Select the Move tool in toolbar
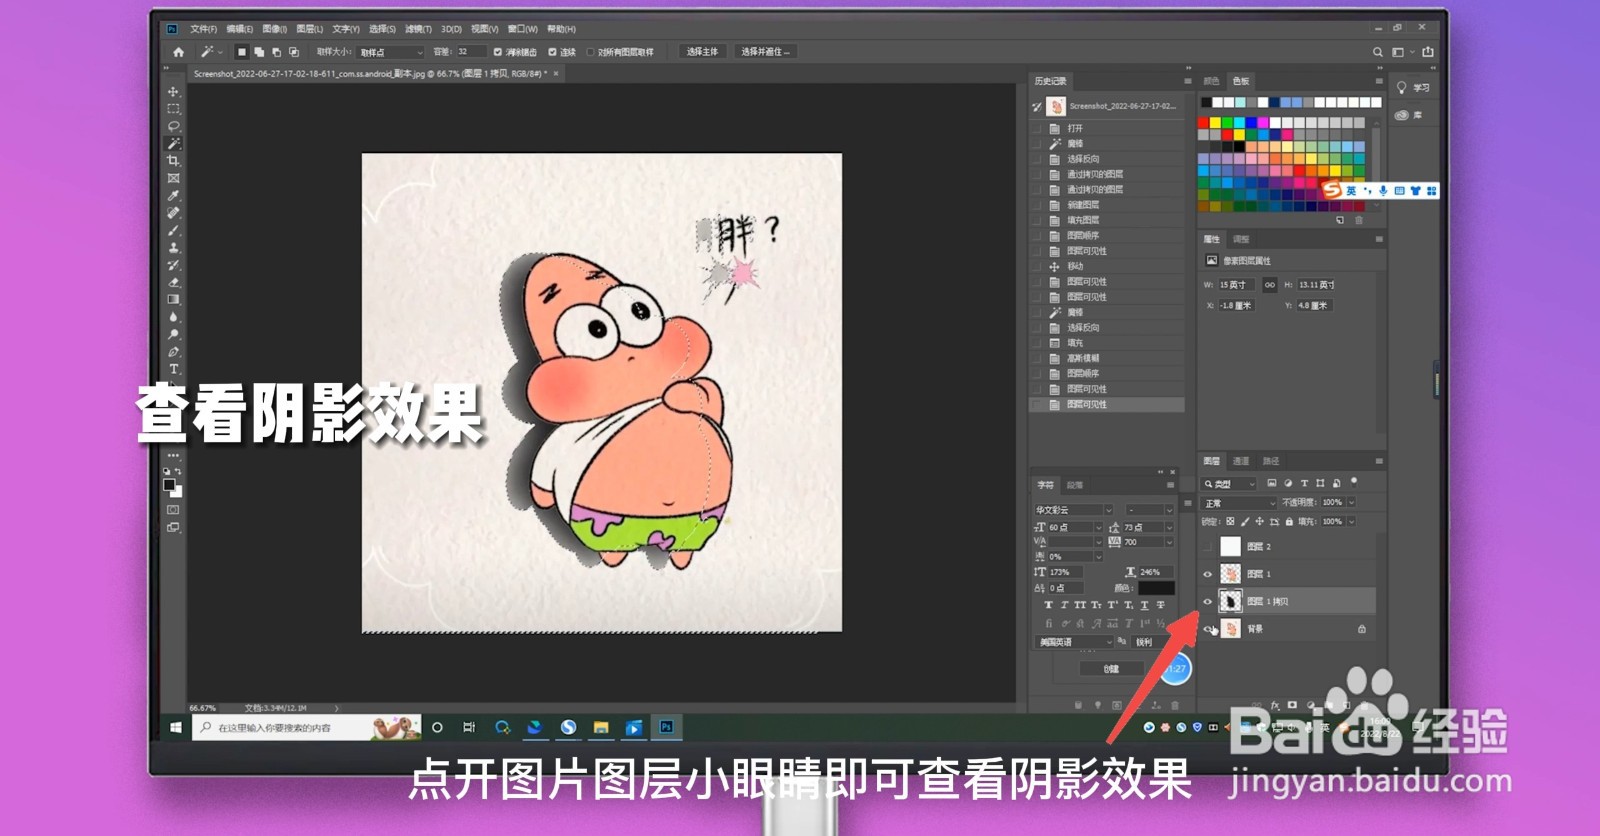The image size is (1600, 836). tap(173, 92)
